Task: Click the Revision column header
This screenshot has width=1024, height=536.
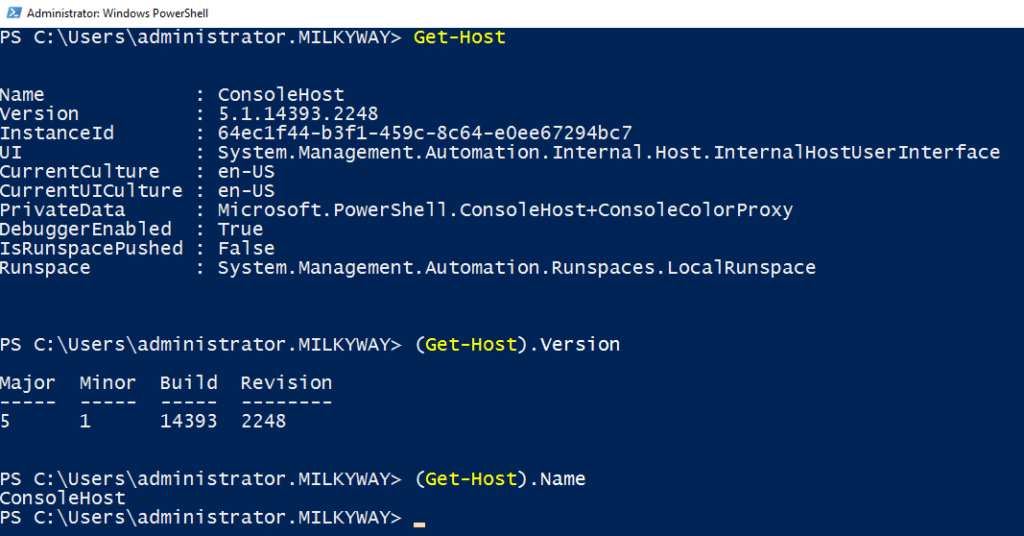Action: (286, 383)
